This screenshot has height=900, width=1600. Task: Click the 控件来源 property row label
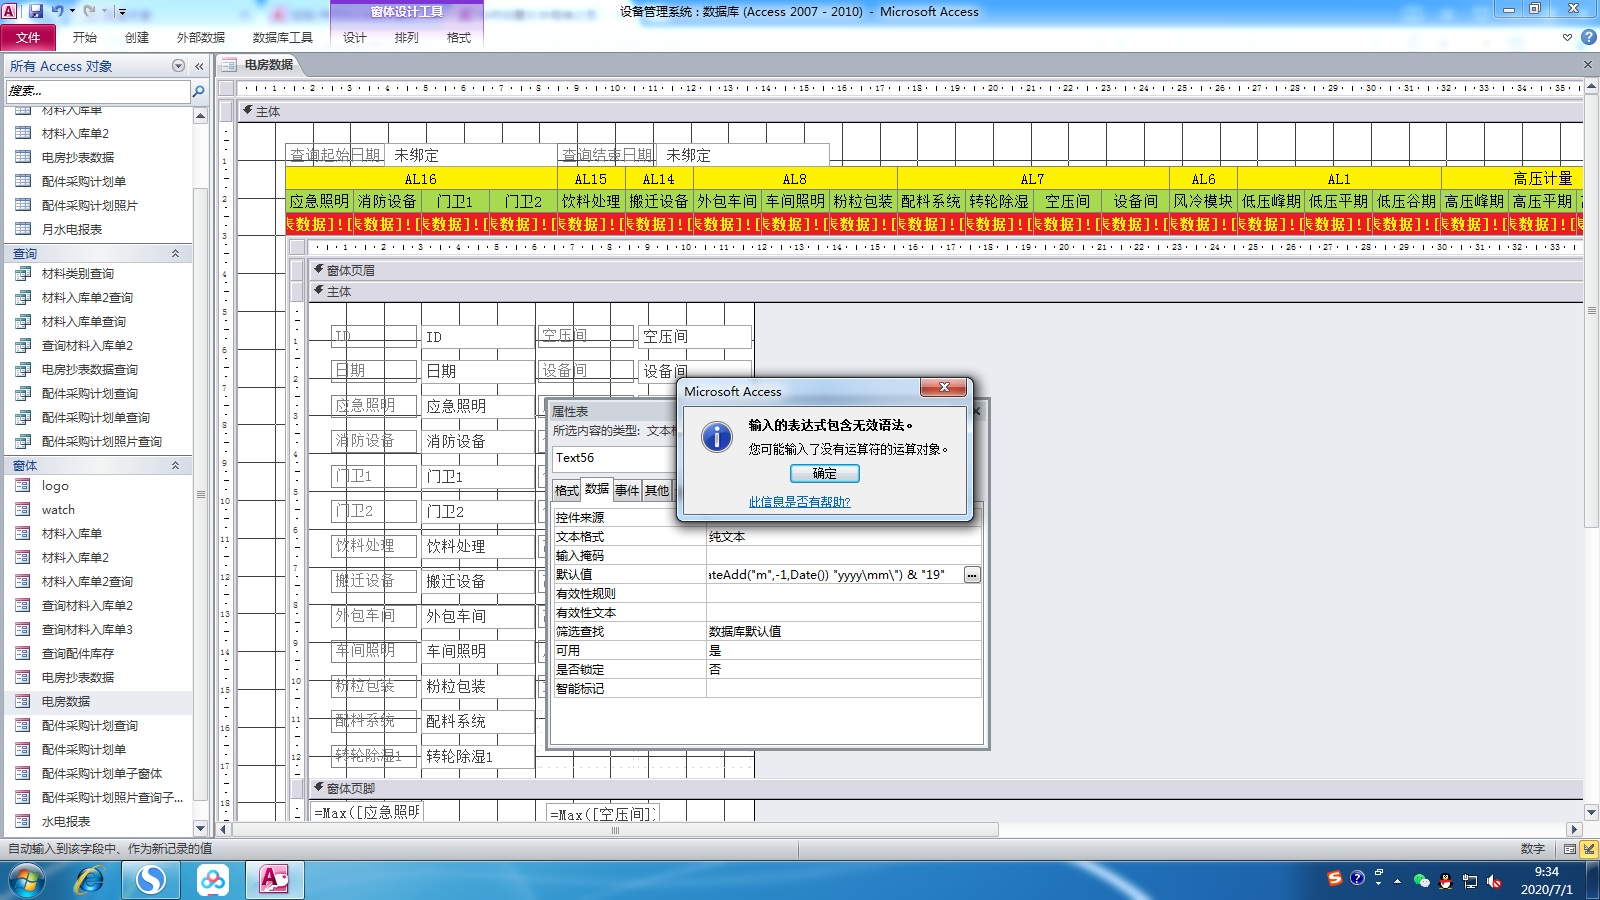pos(629,518)
